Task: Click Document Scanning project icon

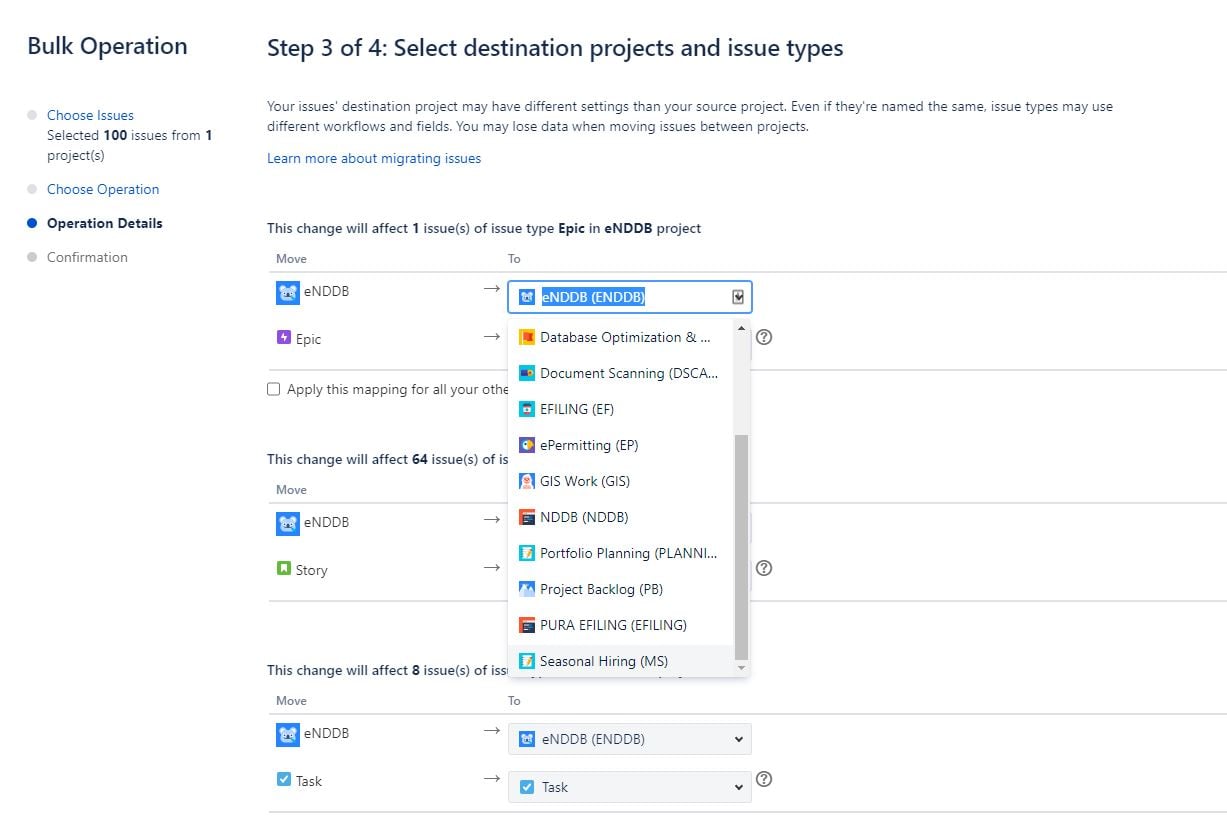Action: (527, 373)
